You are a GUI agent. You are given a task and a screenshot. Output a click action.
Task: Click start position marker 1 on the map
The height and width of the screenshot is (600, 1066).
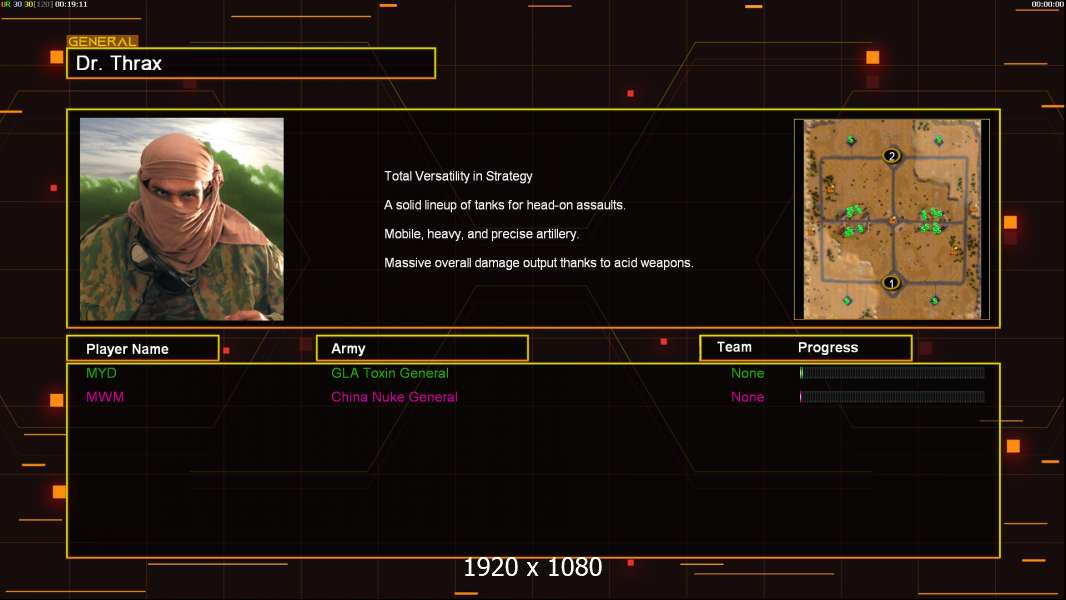(891, 283)
